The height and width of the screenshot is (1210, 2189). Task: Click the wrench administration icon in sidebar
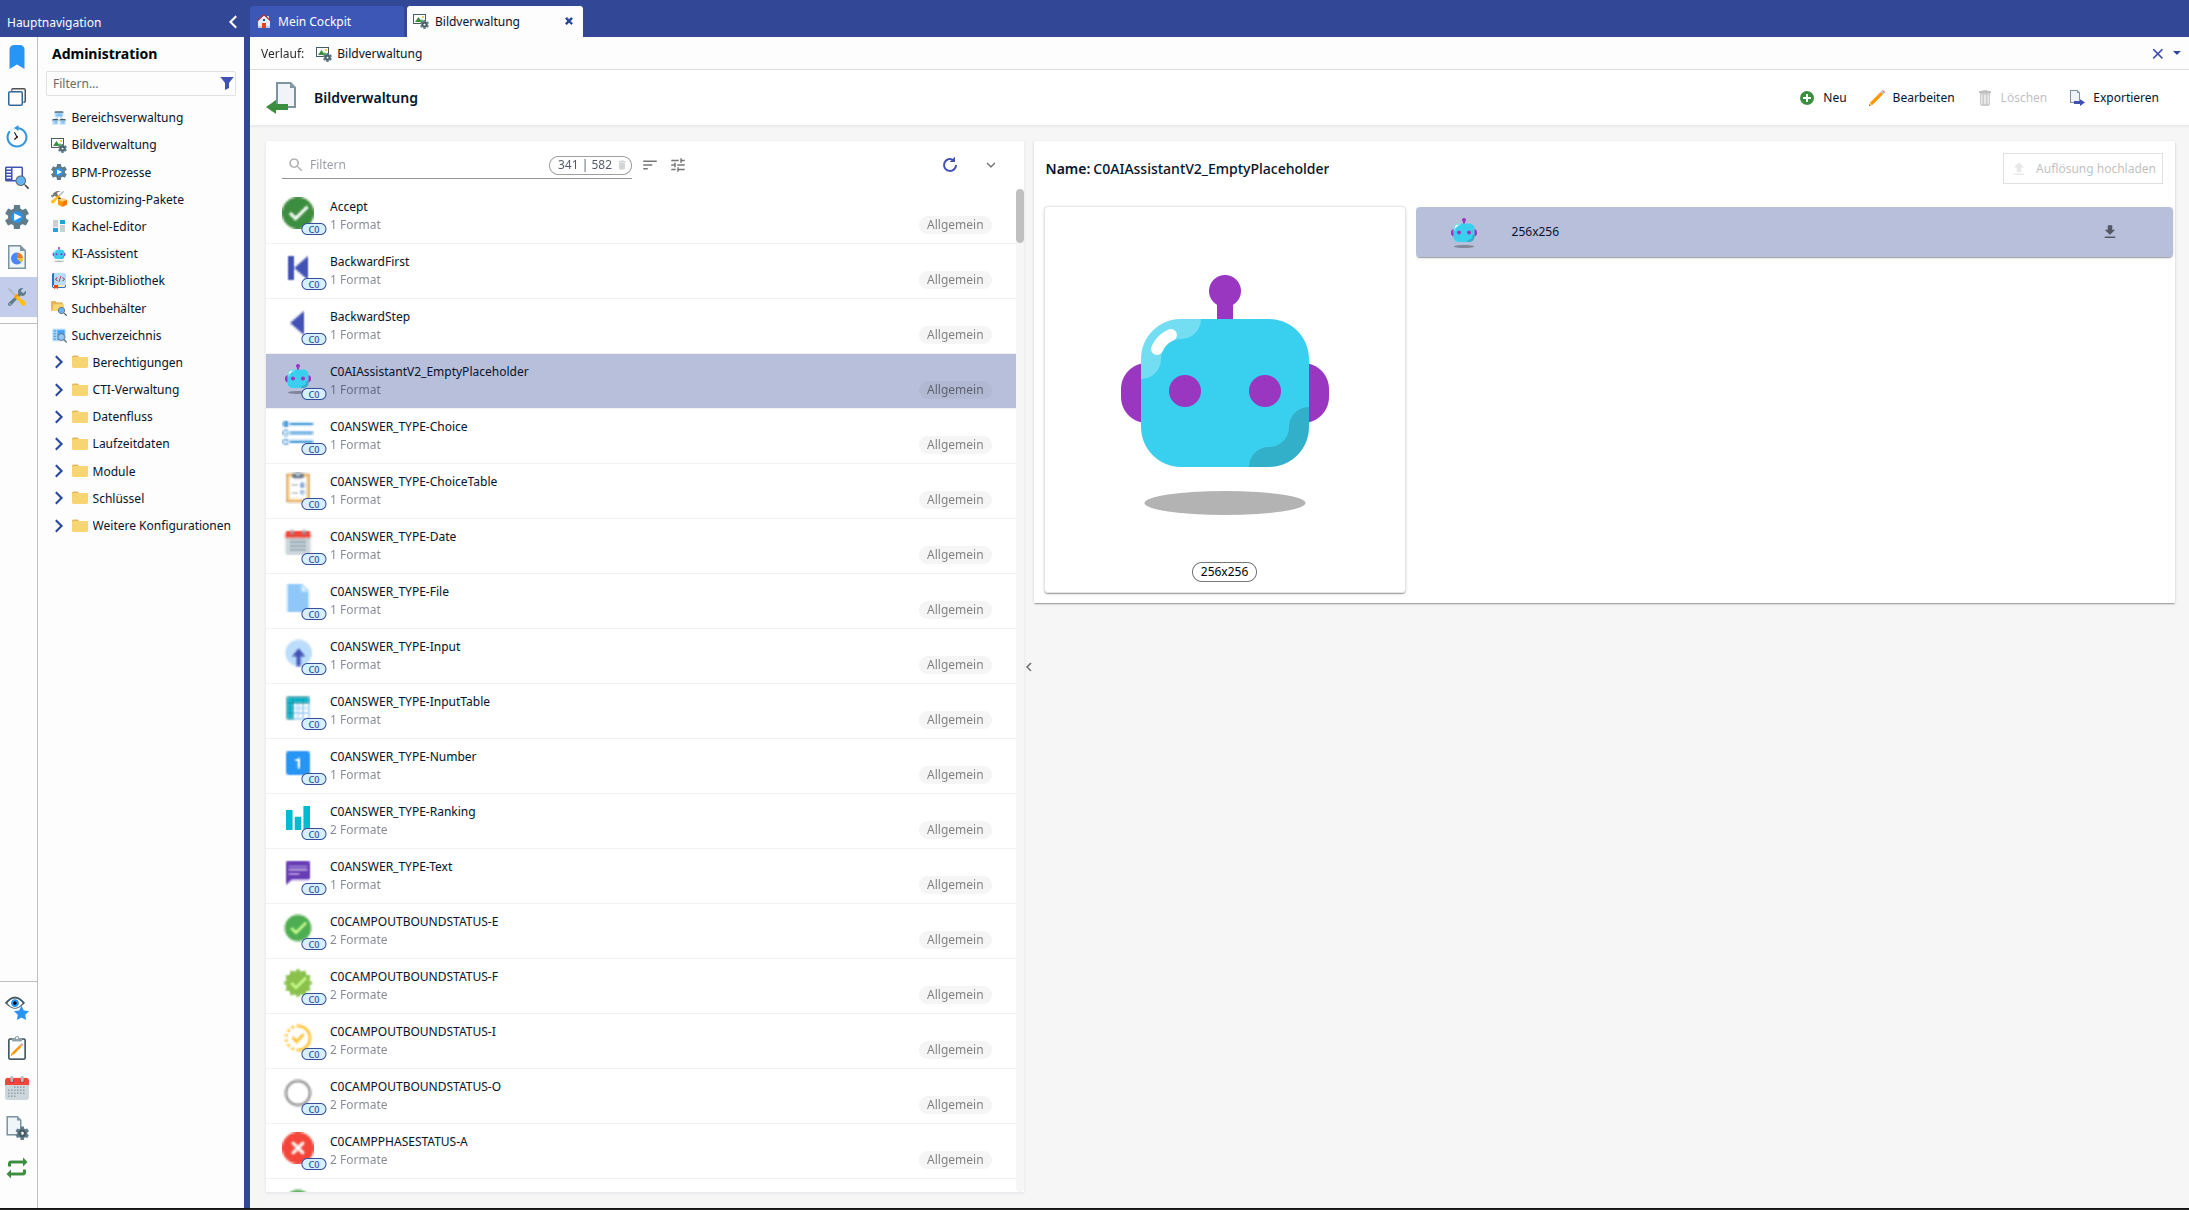(17, 297)
